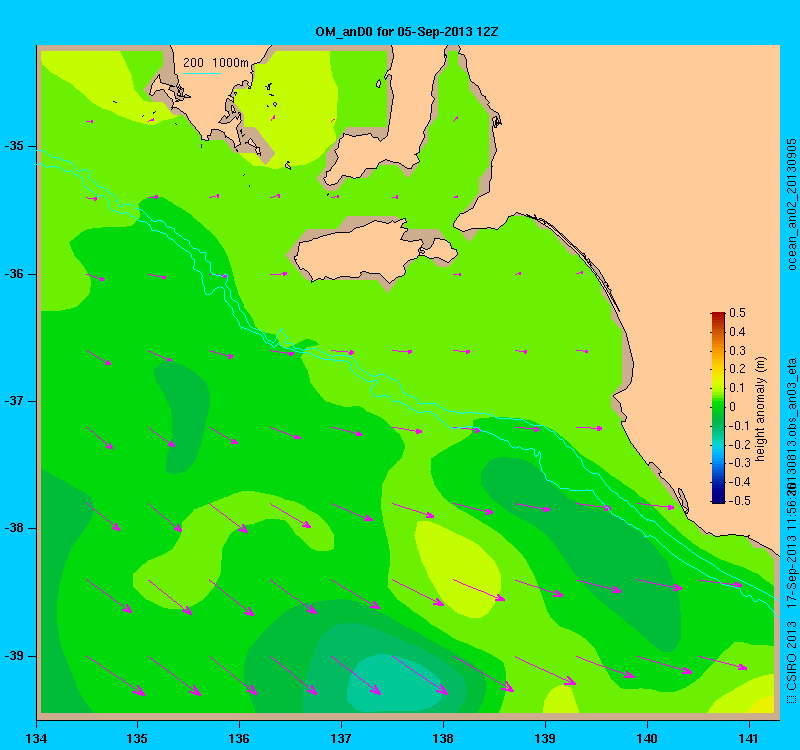Click longitude label 134 on the x-axis
The height and width of the screenshot is (750, 800).
(36, 738)
